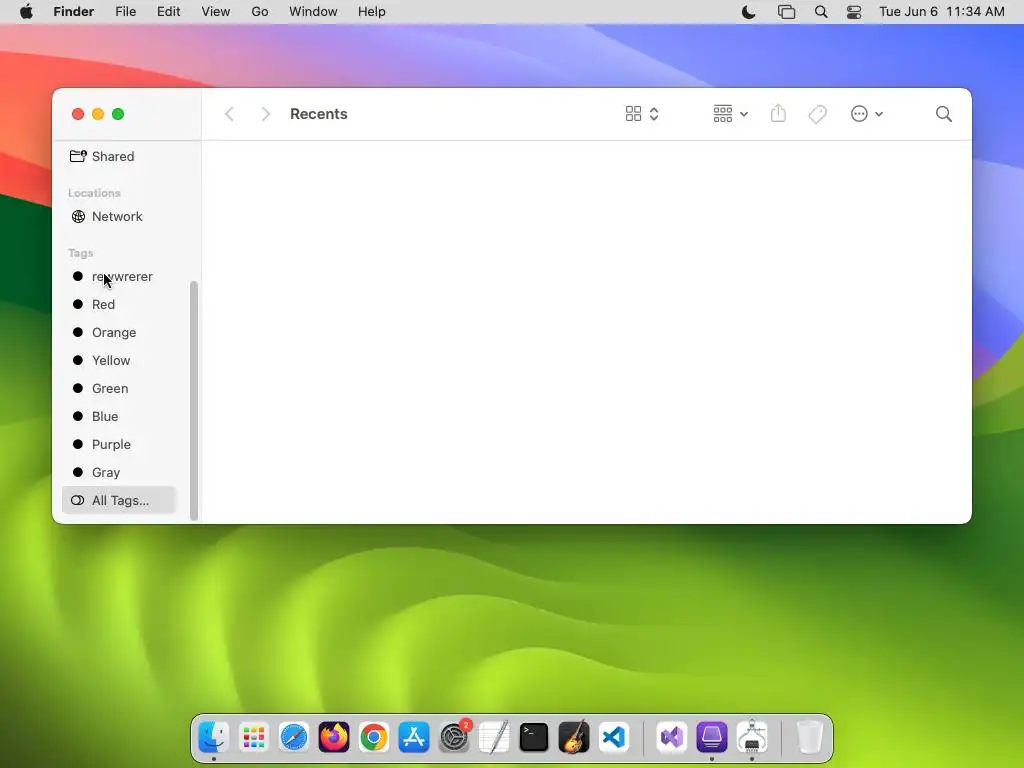The width and height of the screenshot is (1024, 768).
Task: Launch Visual Studio from the Dock
Action: click(x=671, y=737)
